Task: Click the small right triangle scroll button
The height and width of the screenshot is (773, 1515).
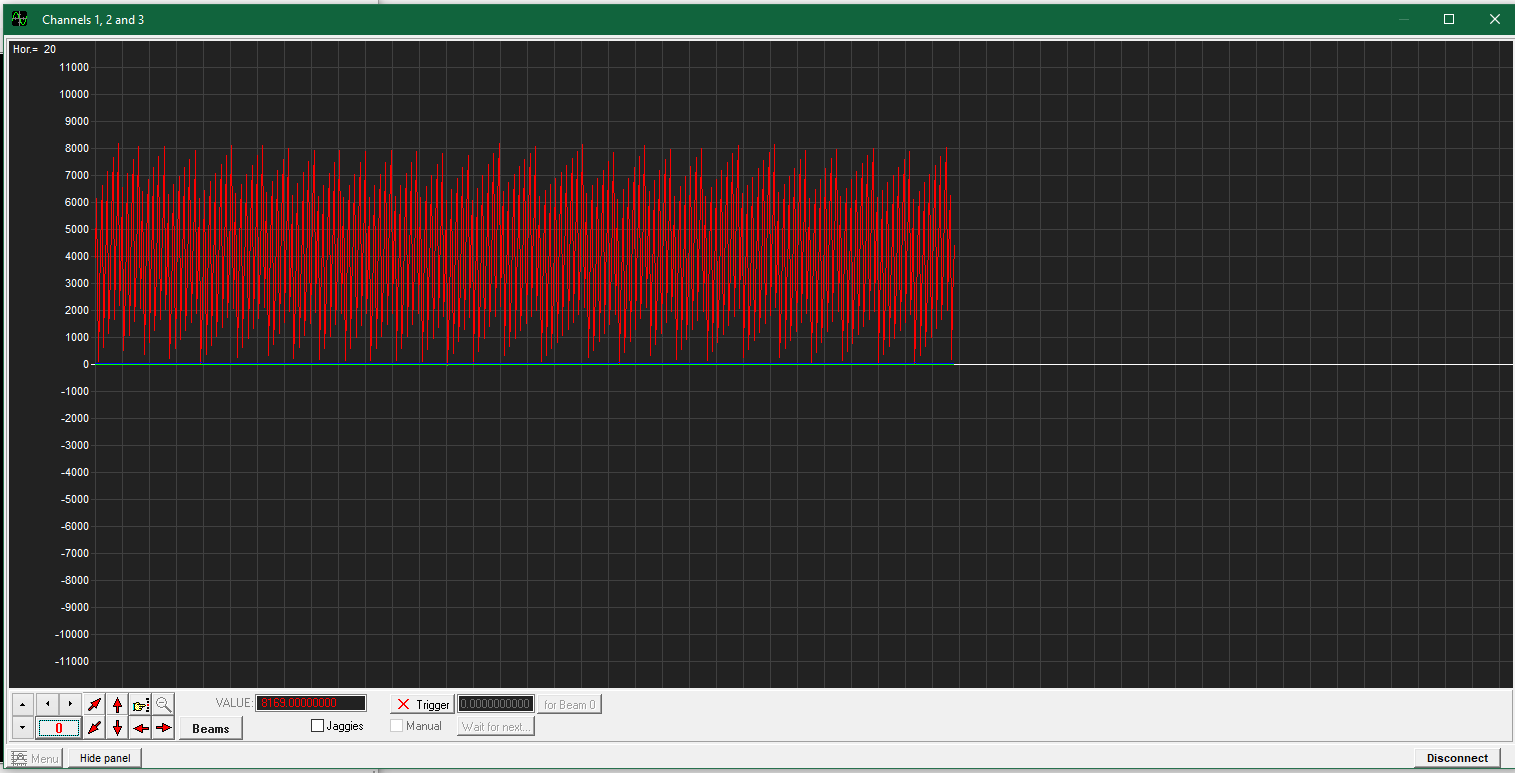Action: 70,704
